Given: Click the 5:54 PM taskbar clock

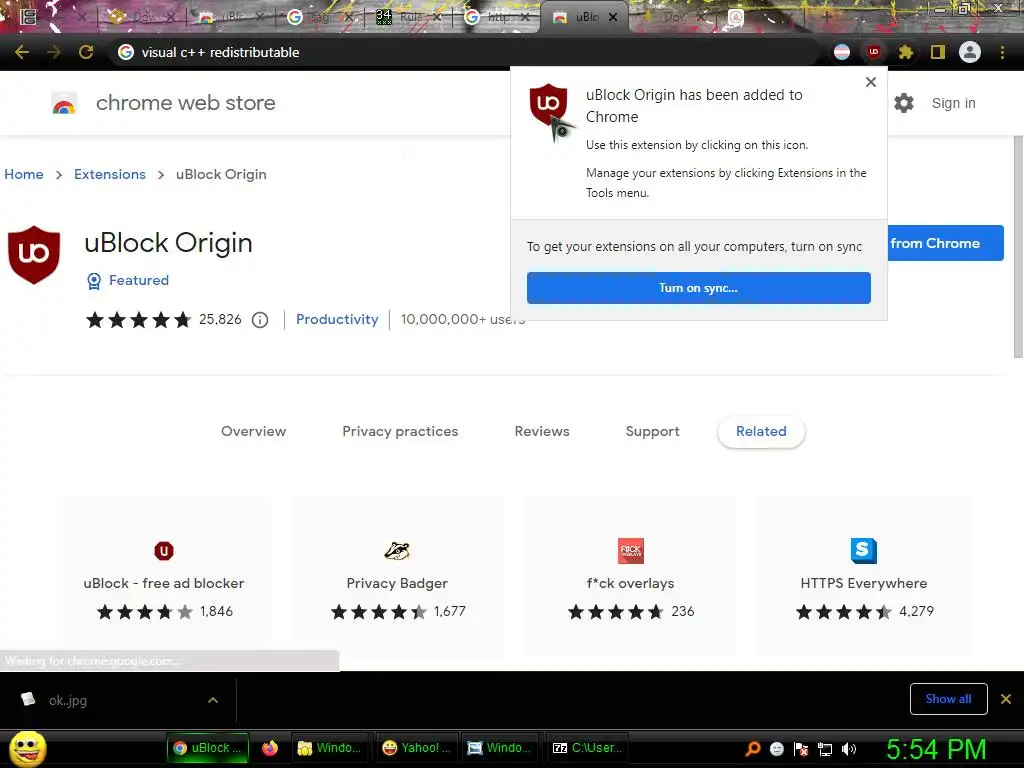Looking at the screenshot, I should click(x=936, y=749).
